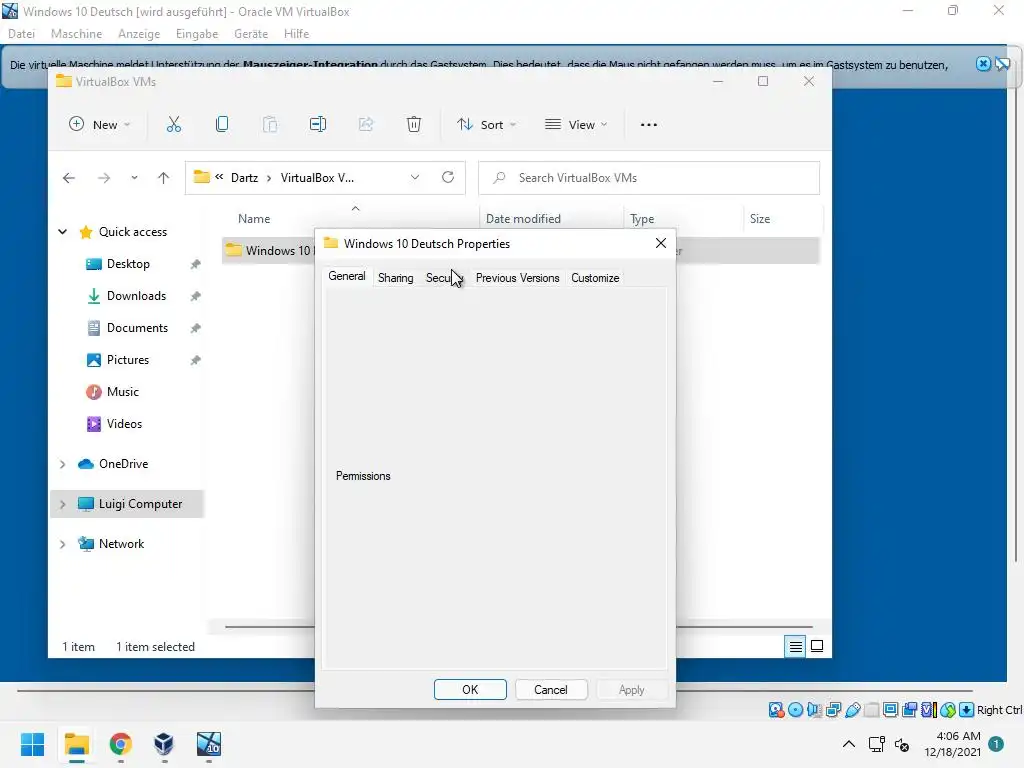
Task: Open the clock showing 4:06 AM
Action: tap(952, 744)
